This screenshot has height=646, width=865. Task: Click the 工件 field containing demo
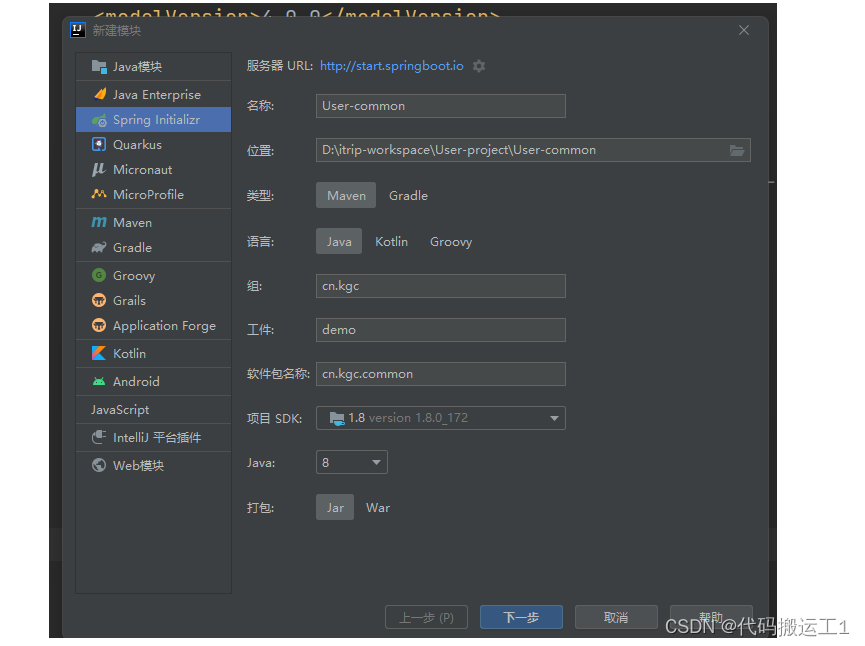tap(440, 330)
